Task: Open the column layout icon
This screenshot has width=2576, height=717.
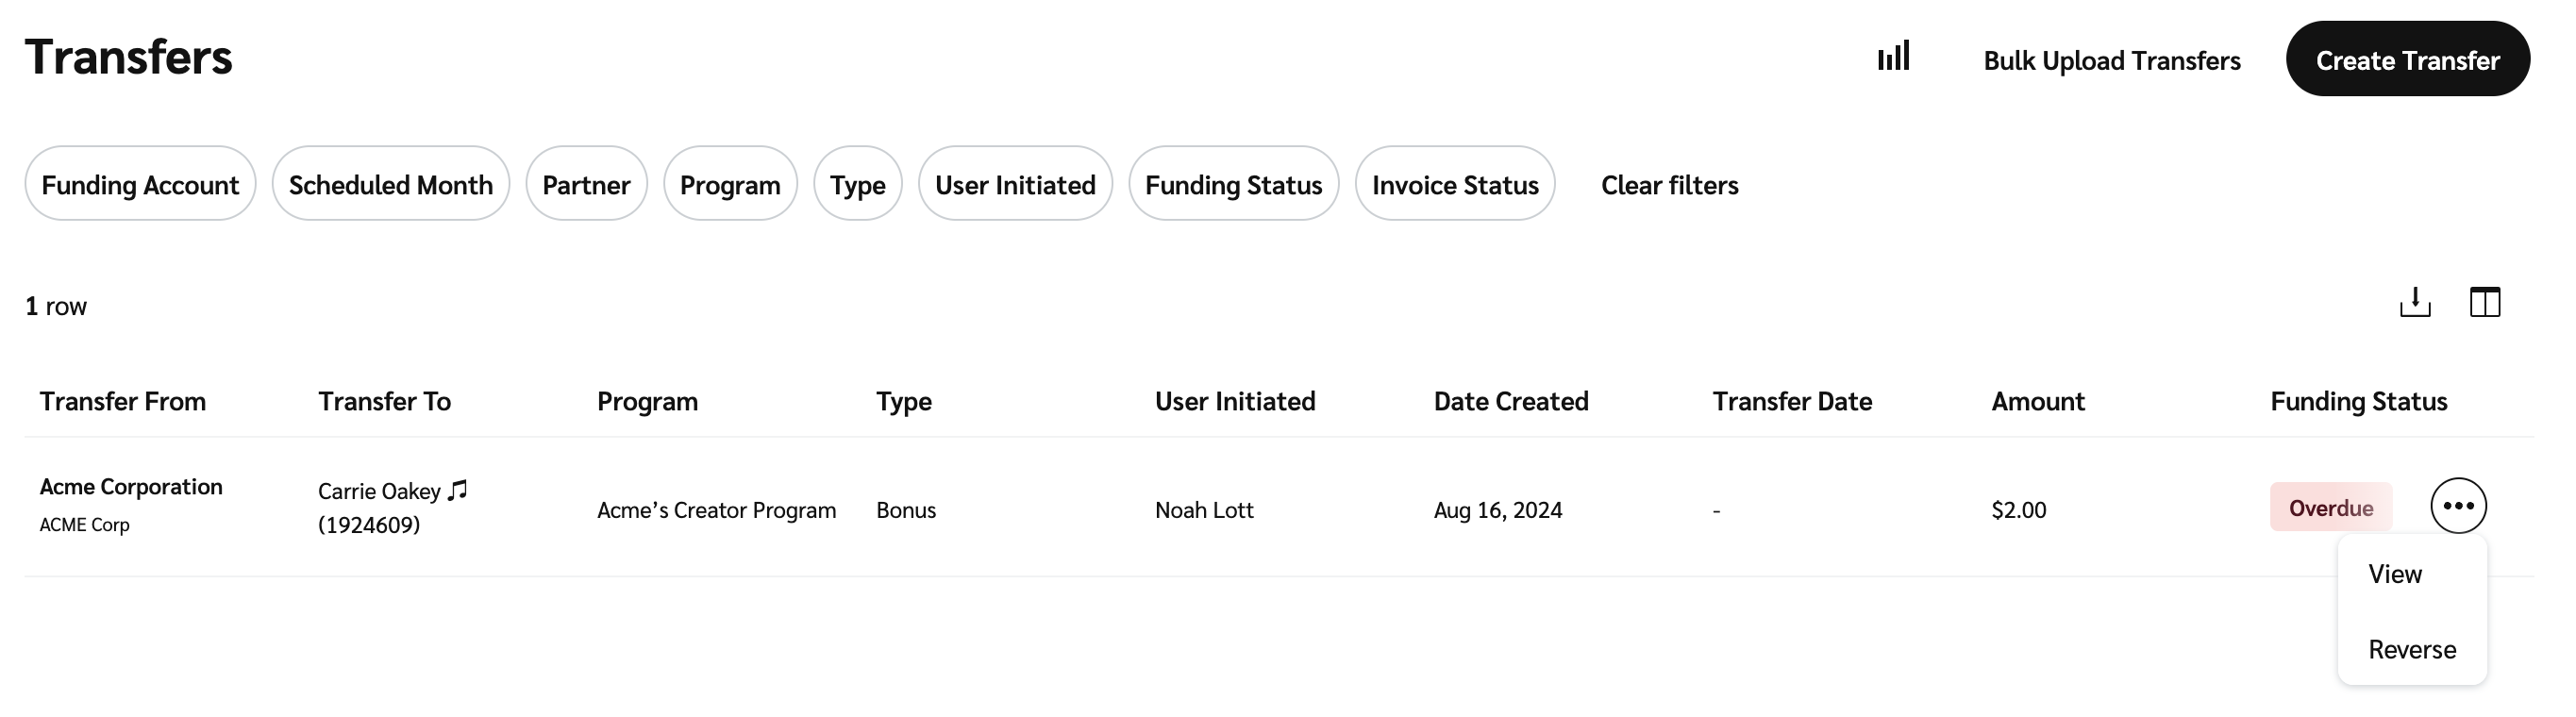Action: (x=2484, y=302)
